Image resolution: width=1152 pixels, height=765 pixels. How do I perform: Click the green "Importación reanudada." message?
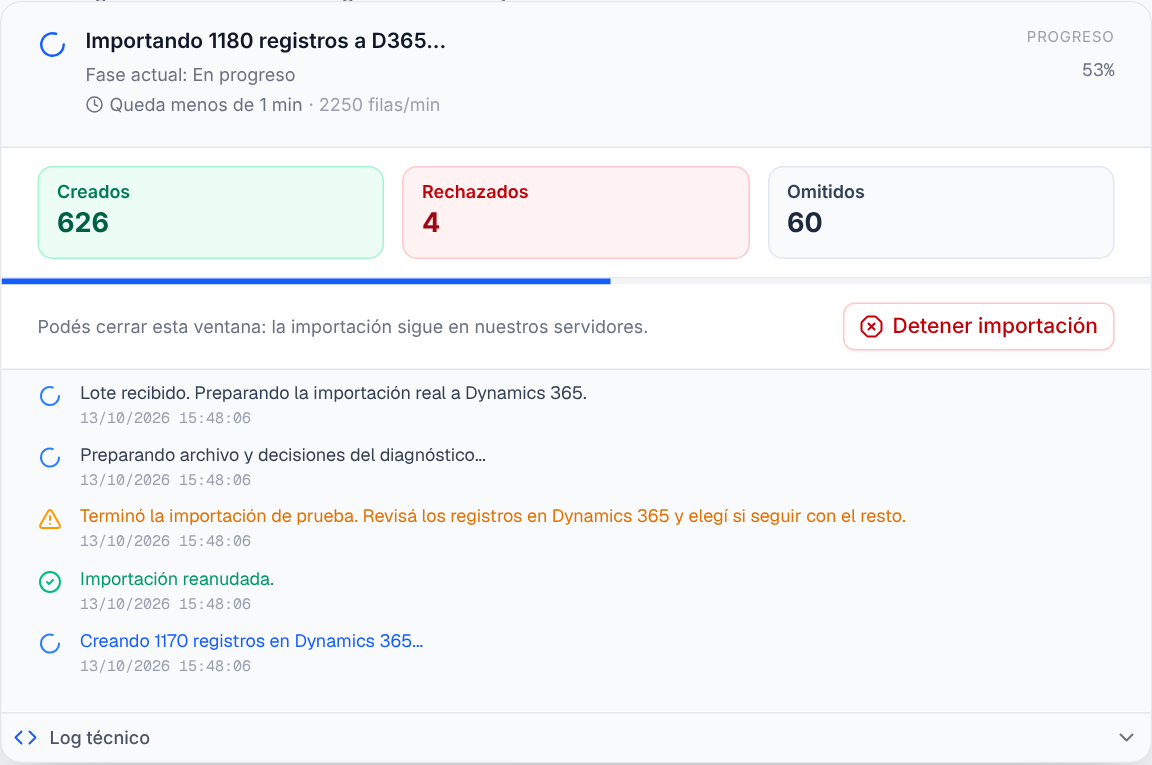[177, 579]
